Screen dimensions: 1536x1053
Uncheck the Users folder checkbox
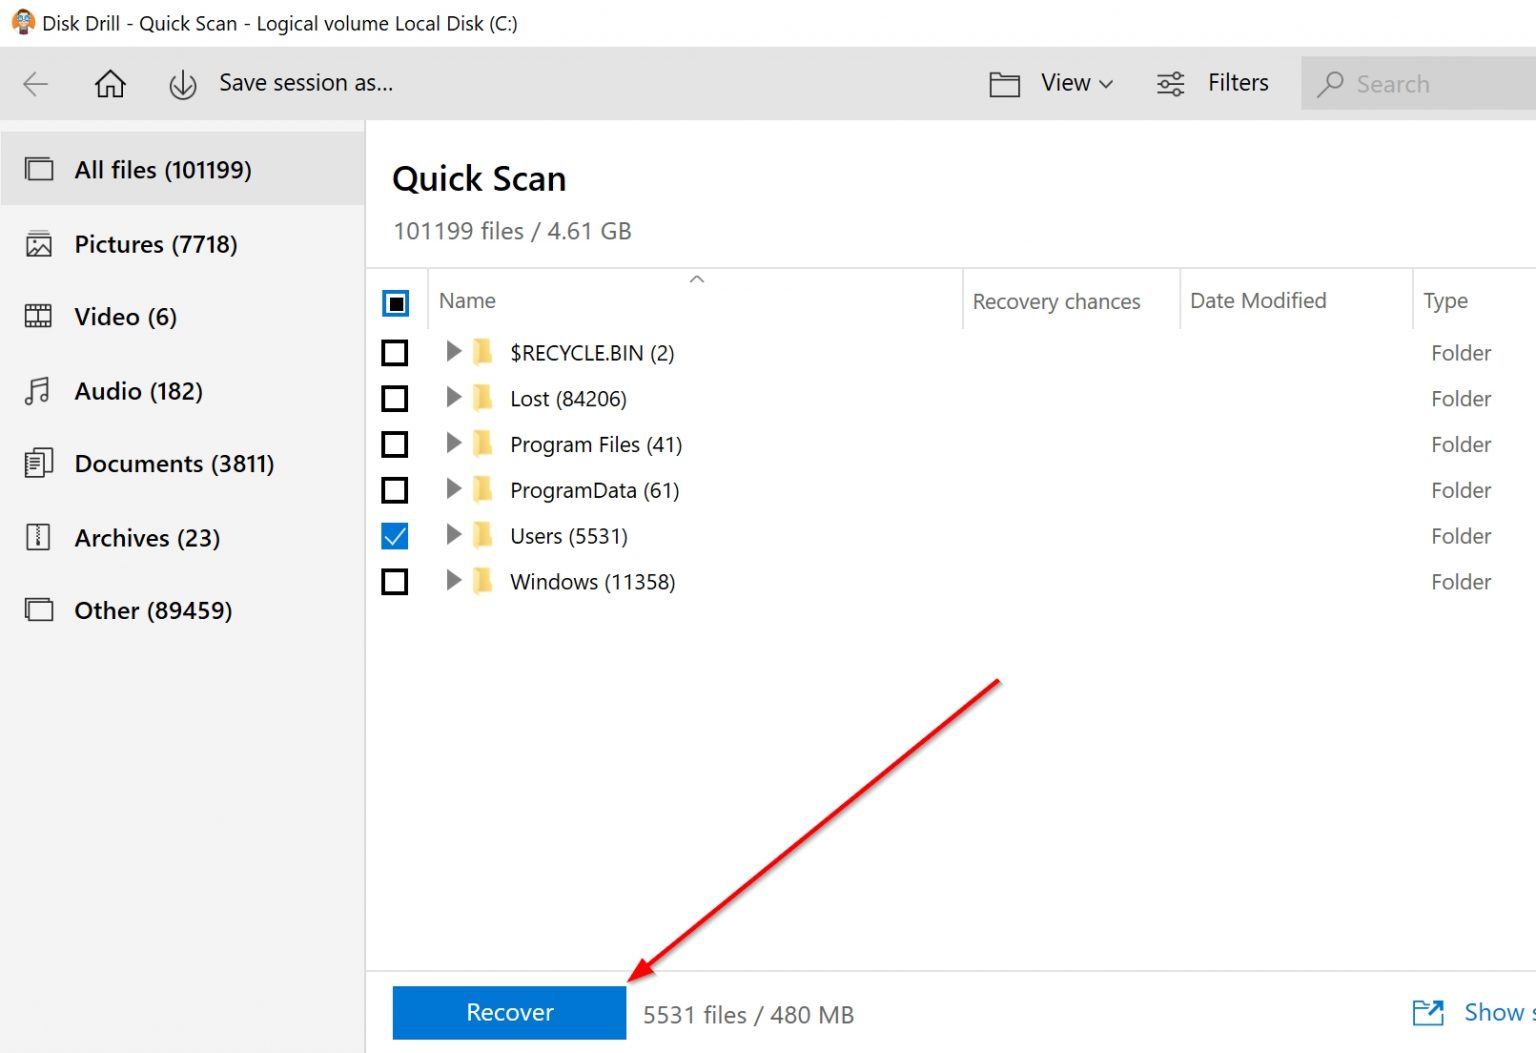coord(395,536)
